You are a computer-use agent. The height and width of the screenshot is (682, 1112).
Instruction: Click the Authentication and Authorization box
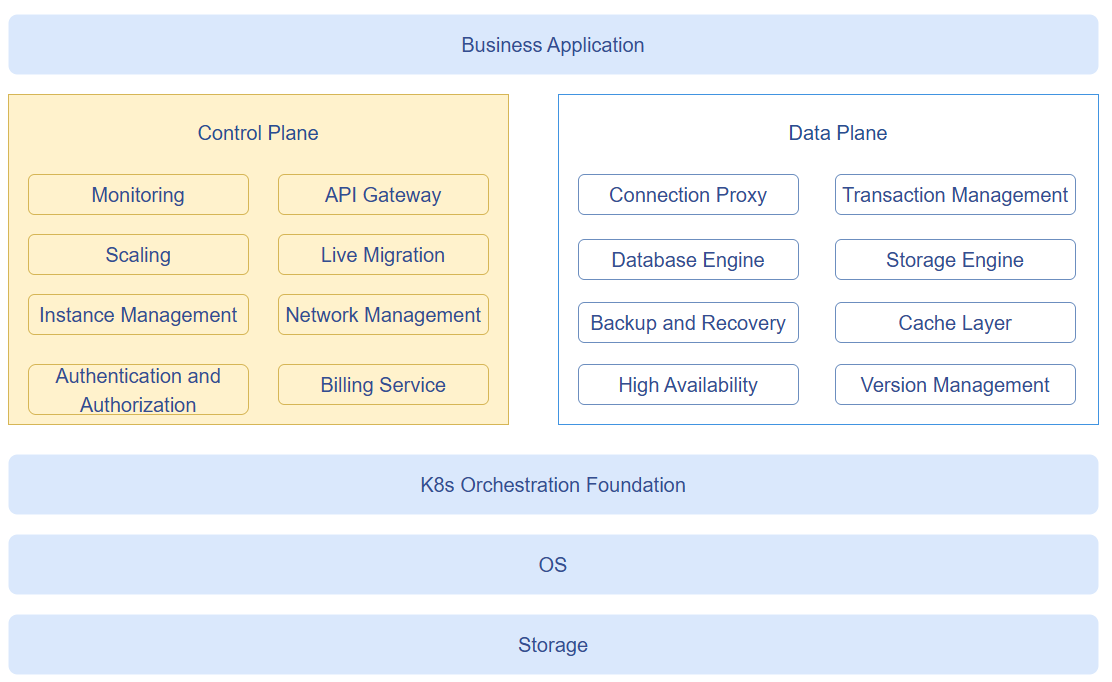tap(138, 389)
